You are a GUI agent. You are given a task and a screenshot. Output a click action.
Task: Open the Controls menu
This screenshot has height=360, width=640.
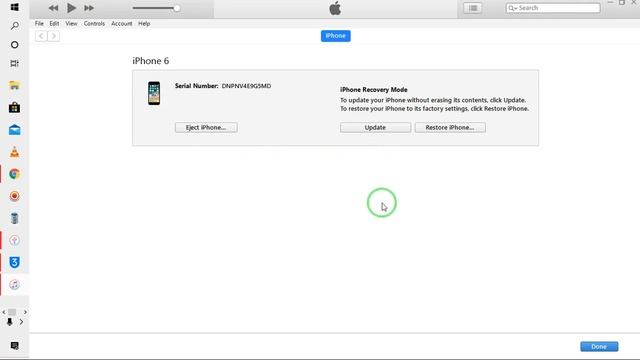point(94,24)
